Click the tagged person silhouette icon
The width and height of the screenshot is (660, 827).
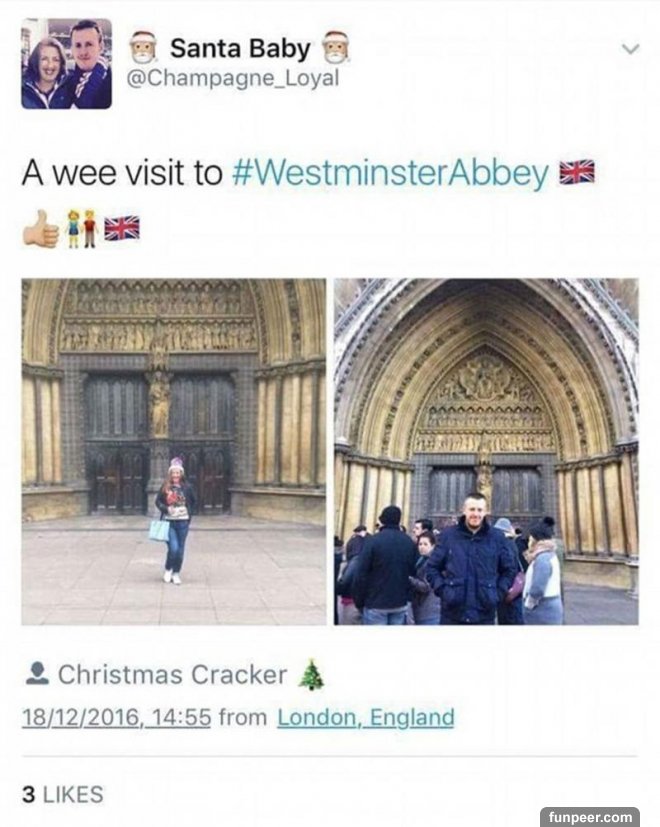coord(37,674)
